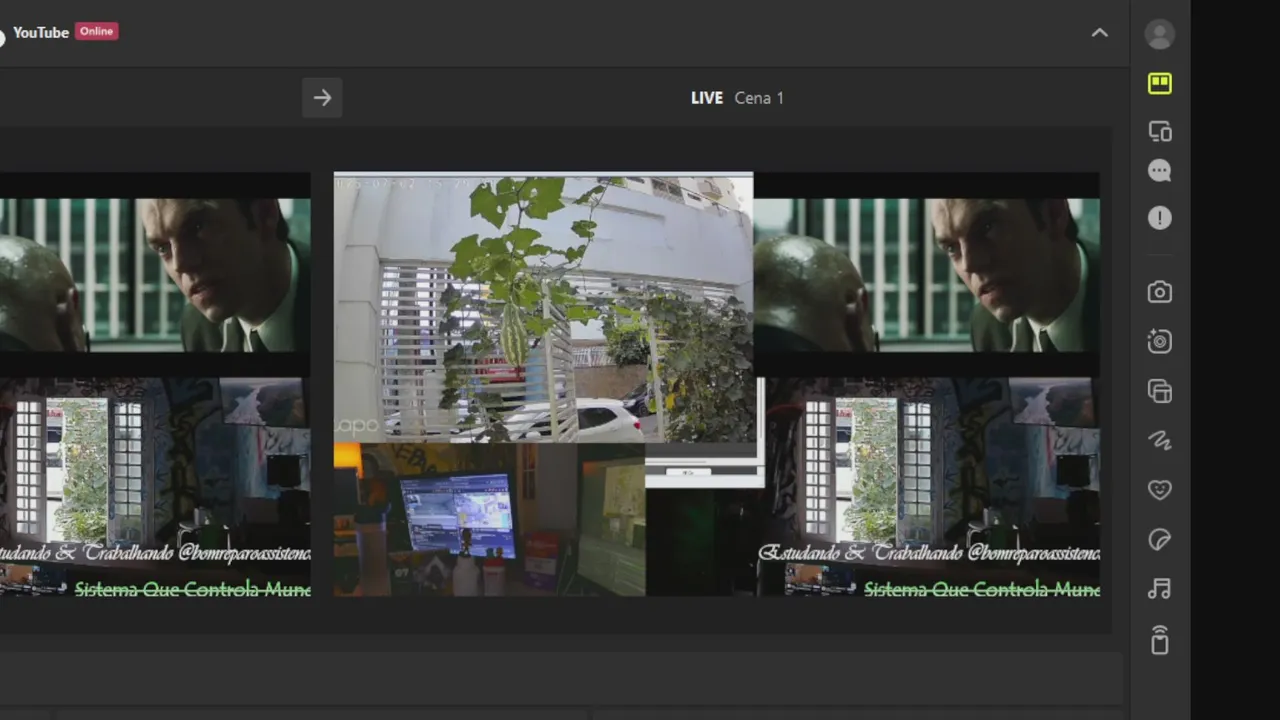Select the highlighted layout editor icon
Screen dimensions: 1280x720
[x=1159, y=83]
